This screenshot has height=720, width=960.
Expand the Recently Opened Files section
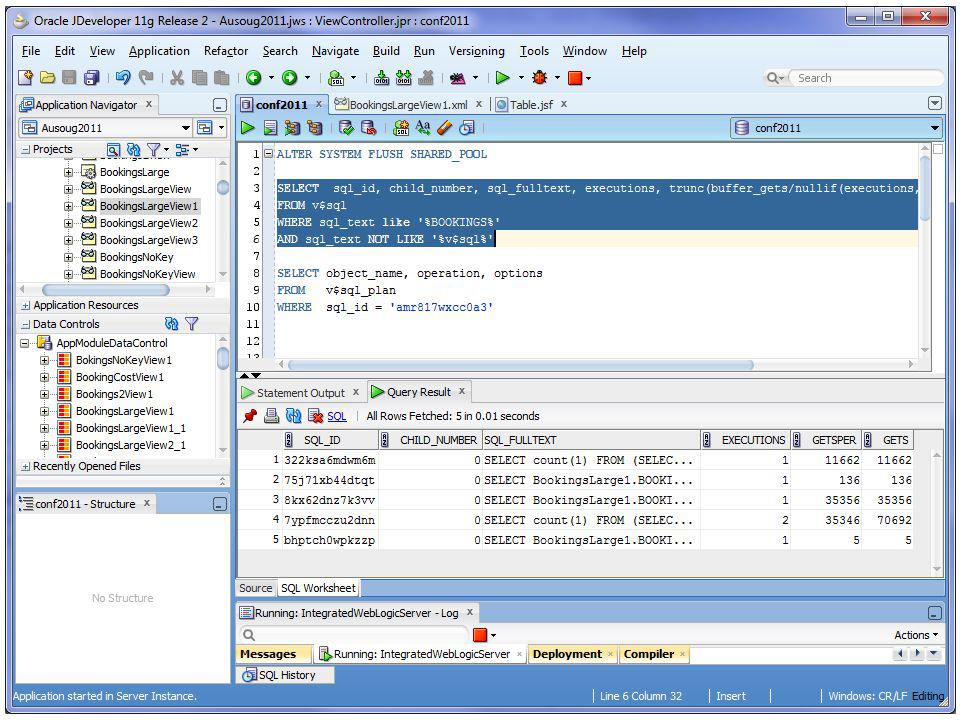coord(26,467)
